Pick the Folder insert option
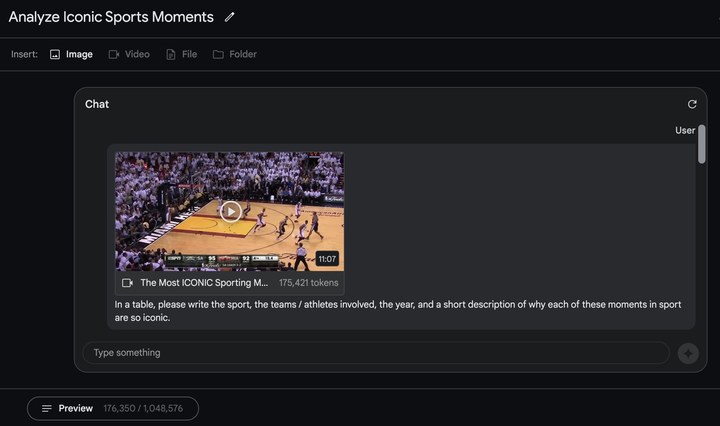Screen dimensions: 720x426 235,54
